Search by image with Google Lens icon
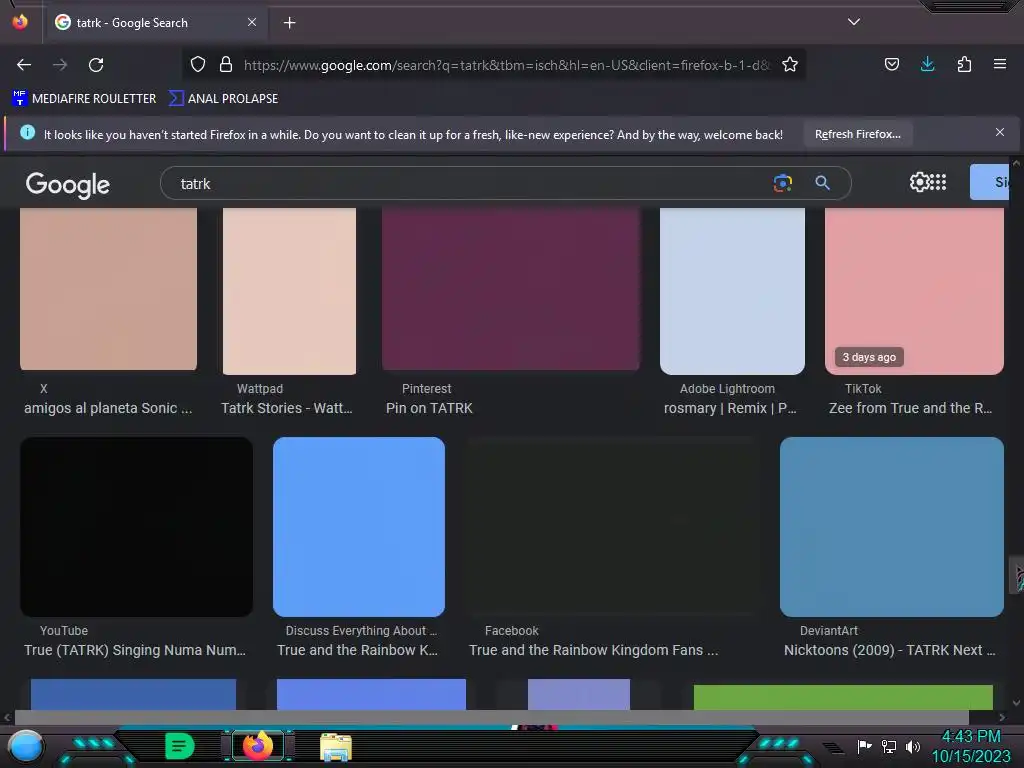The image size is (1024, 768). click(x=782, y=183)
